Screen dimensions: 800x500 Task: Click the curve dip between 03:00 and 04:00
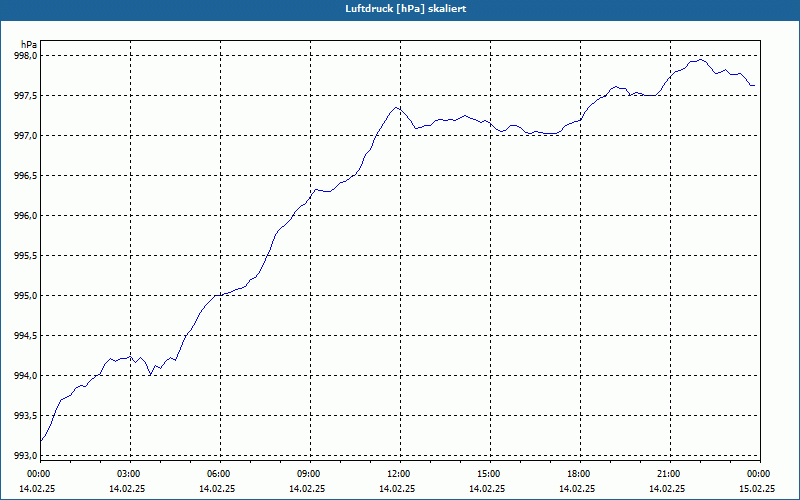click(x=150, y=374)
